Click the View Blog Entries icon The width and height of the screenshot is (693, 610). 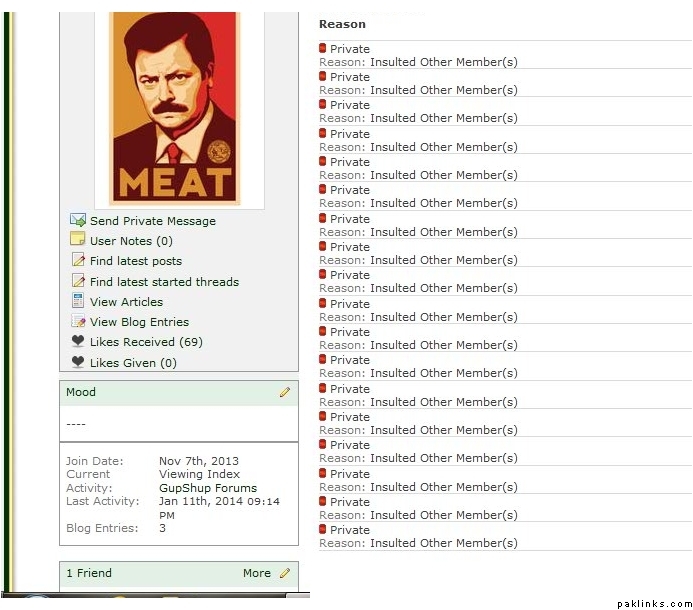(77, 322)
